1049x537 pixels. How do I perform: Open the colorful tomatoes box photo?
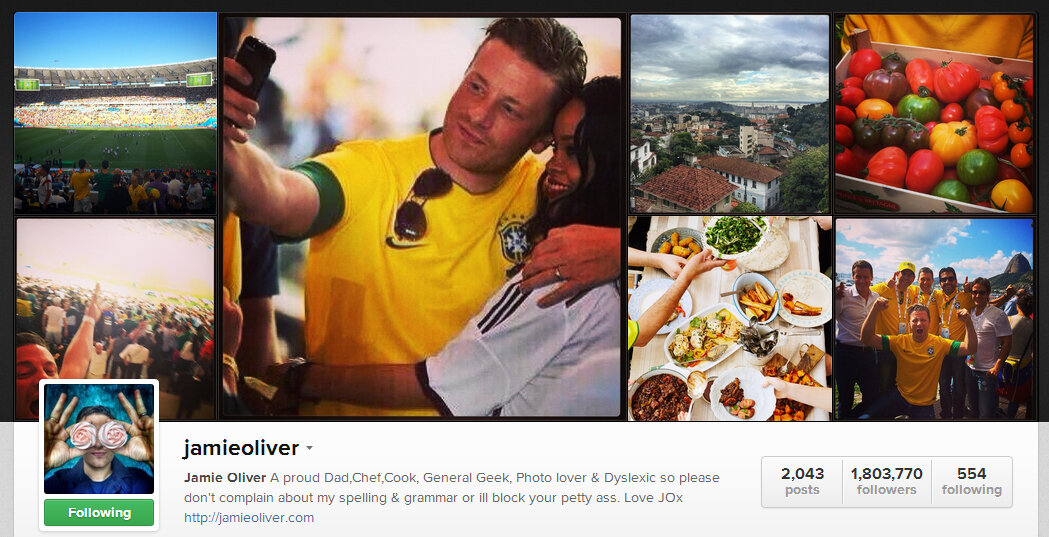click(x=934, y=113)
